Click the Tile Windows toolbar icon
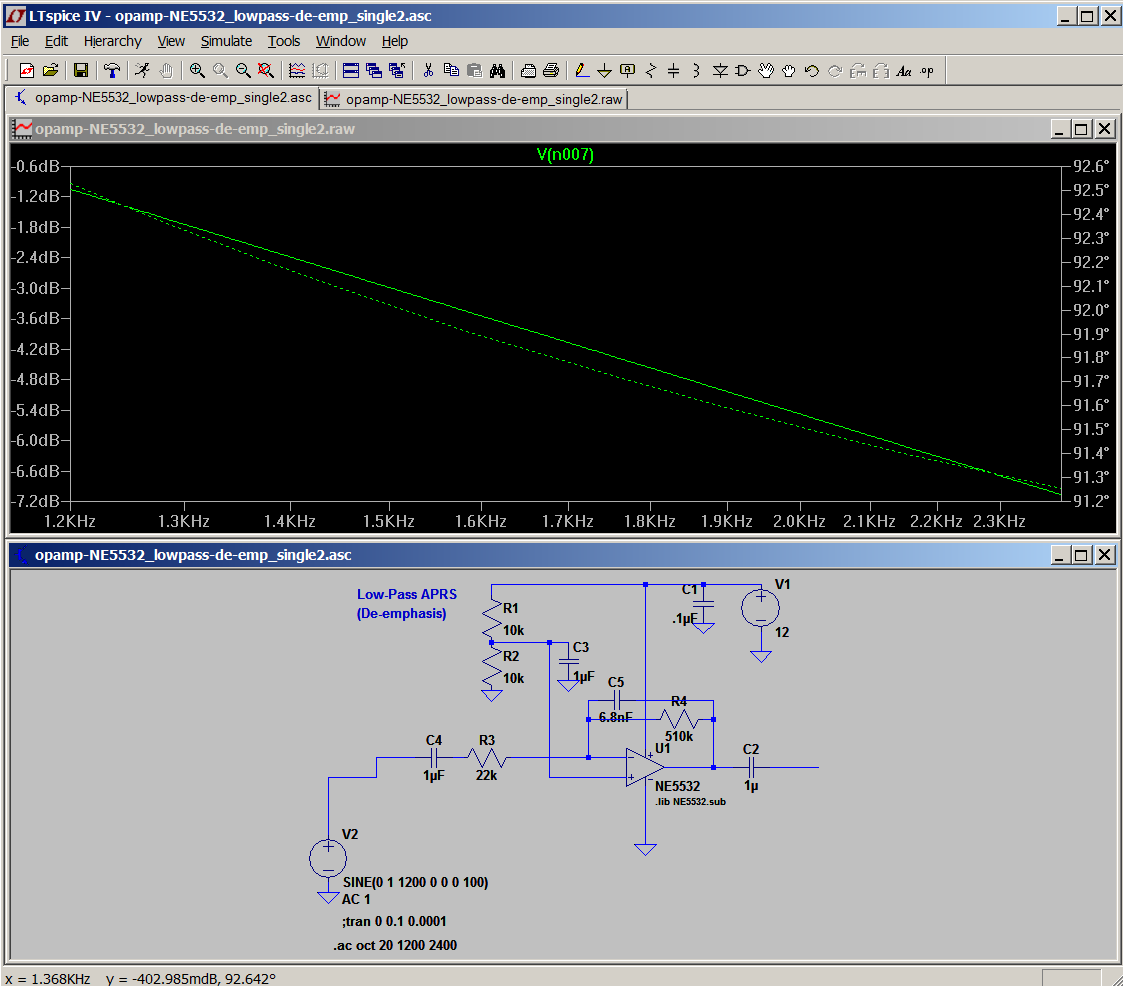Screen dimensions: 1123x986 pyautogui.click(x=351, y=70)
